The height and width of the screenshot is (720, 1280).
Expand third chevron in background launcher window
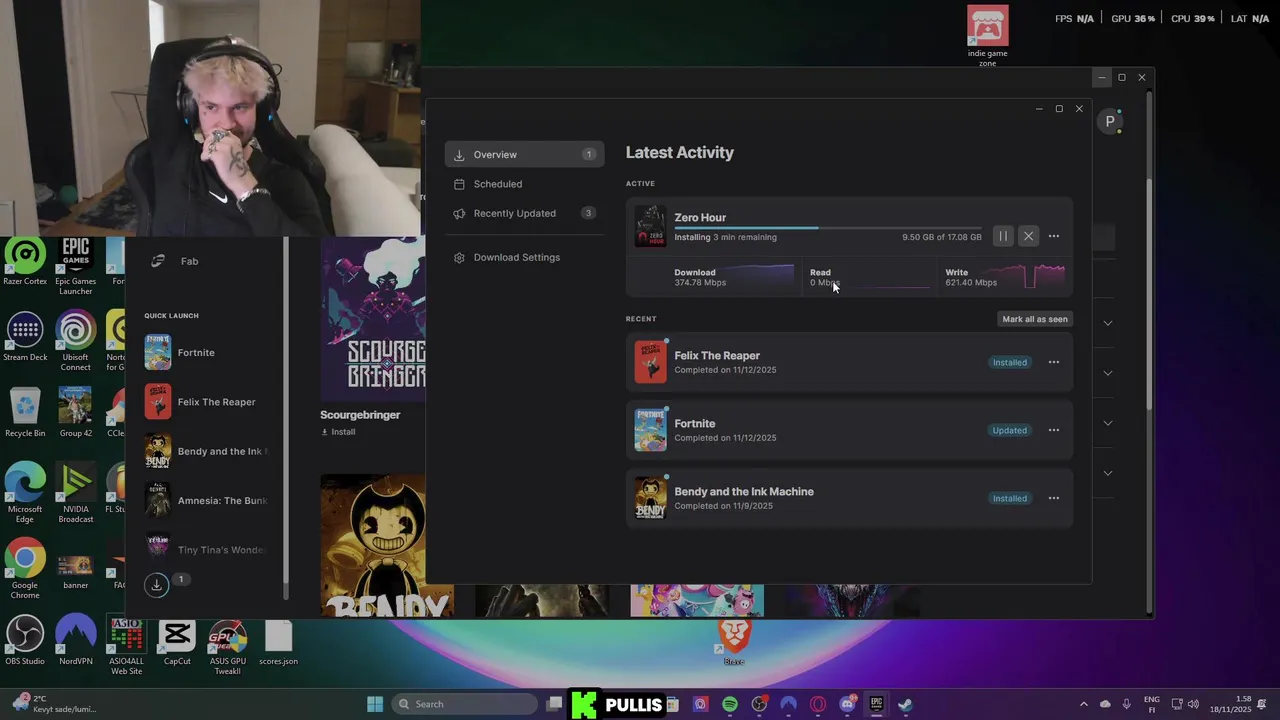[1107, 423]
